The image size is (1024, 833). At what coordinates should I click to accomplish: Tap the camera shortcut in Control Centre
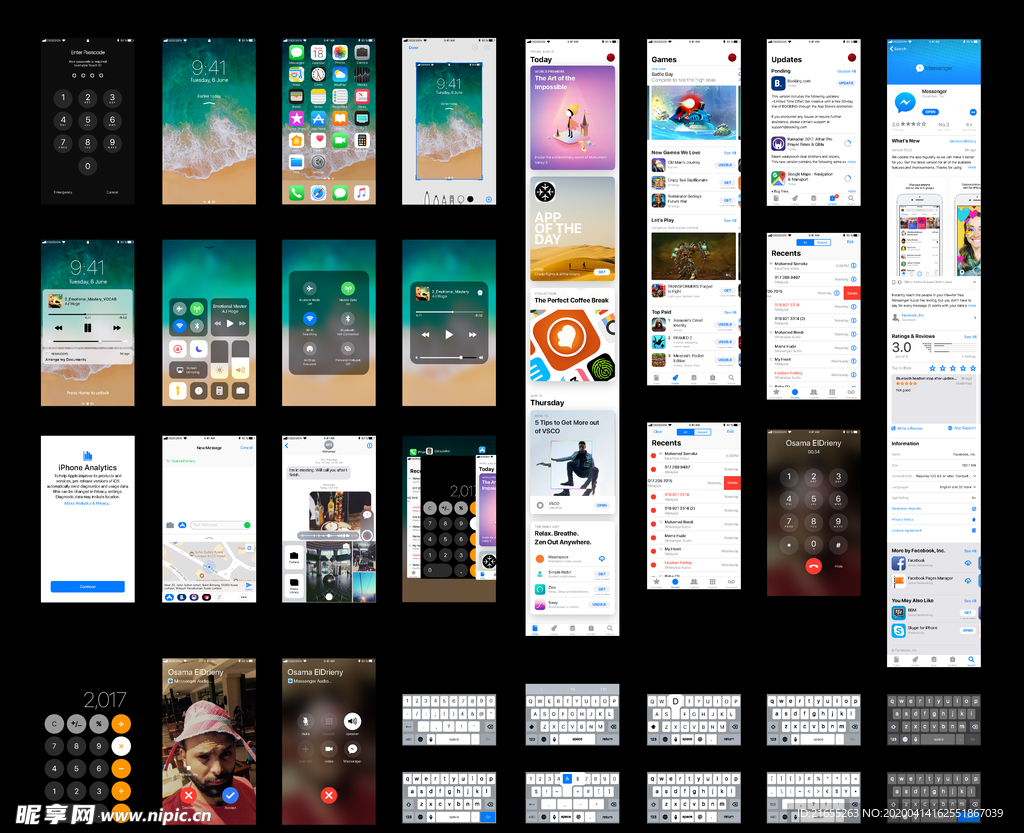[x=241, y=390]
